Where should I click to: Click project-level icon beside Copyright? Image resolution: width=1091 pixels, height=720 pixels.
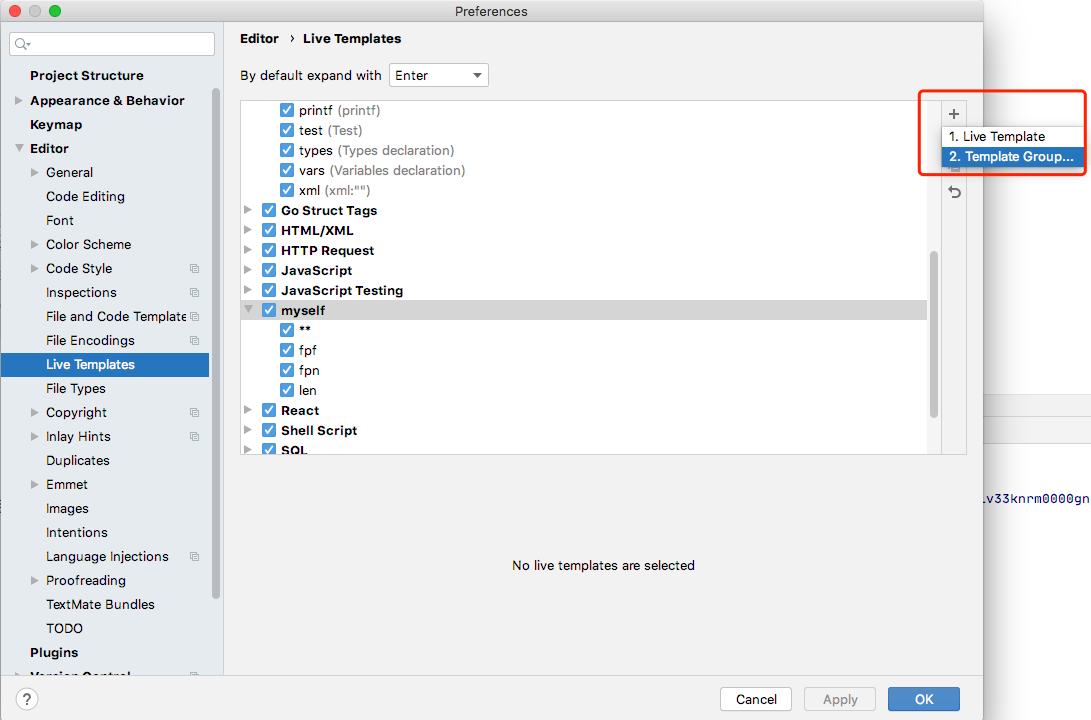pos(195,413)
